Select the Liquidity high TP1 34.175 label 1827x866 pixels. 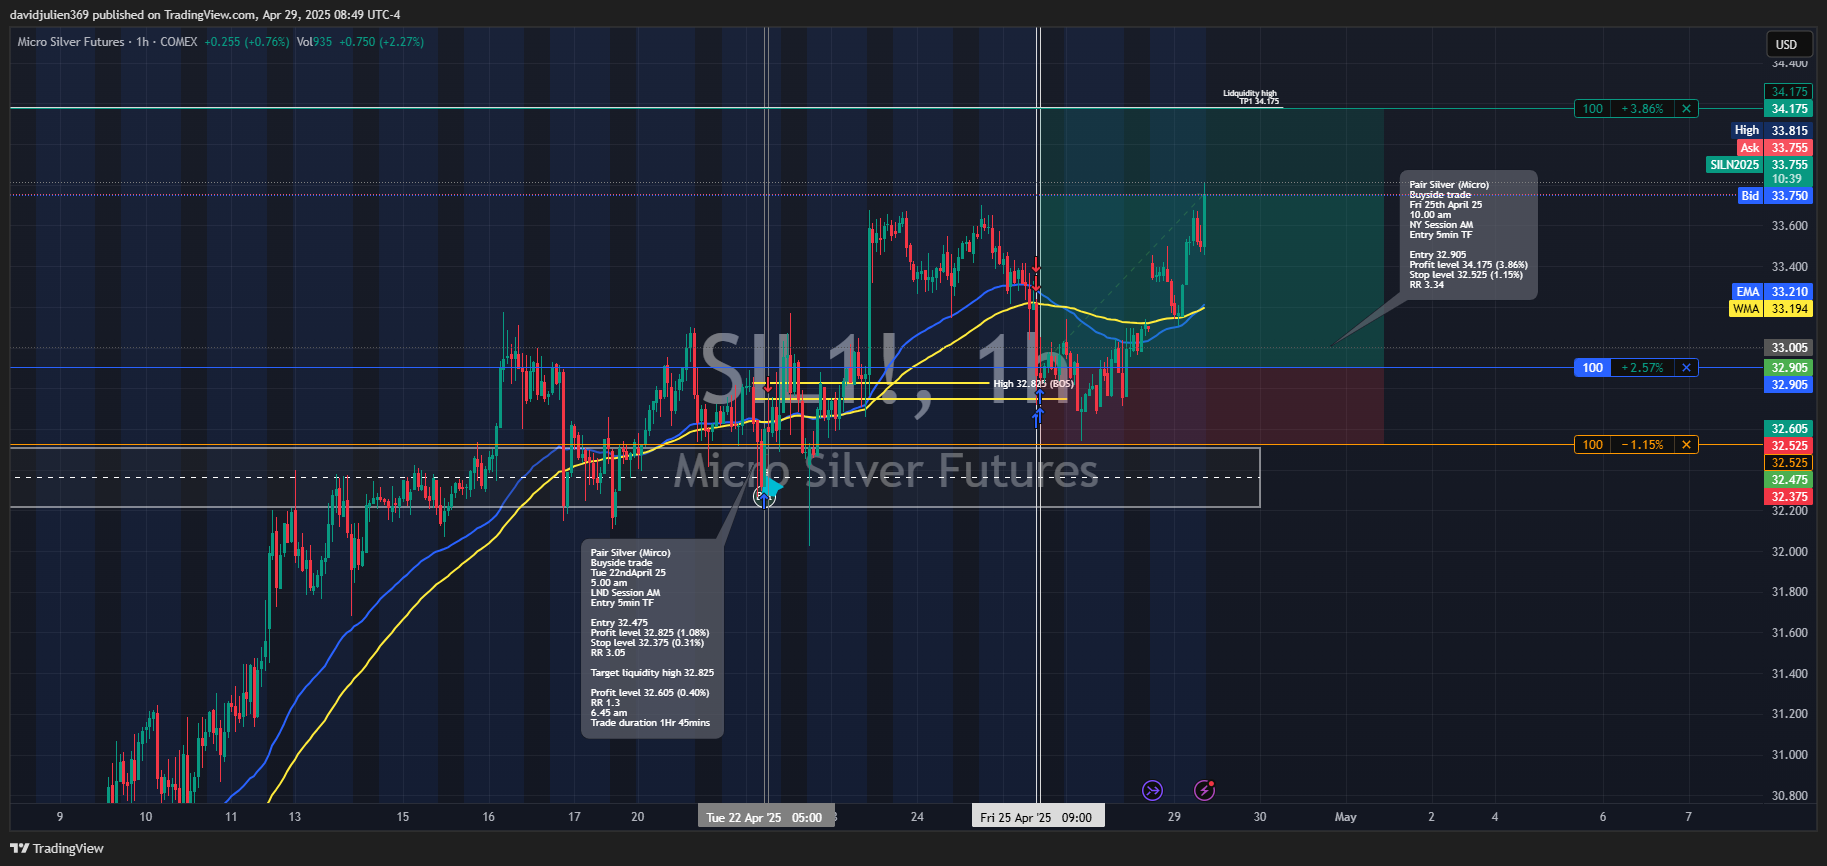point(1250,97)
